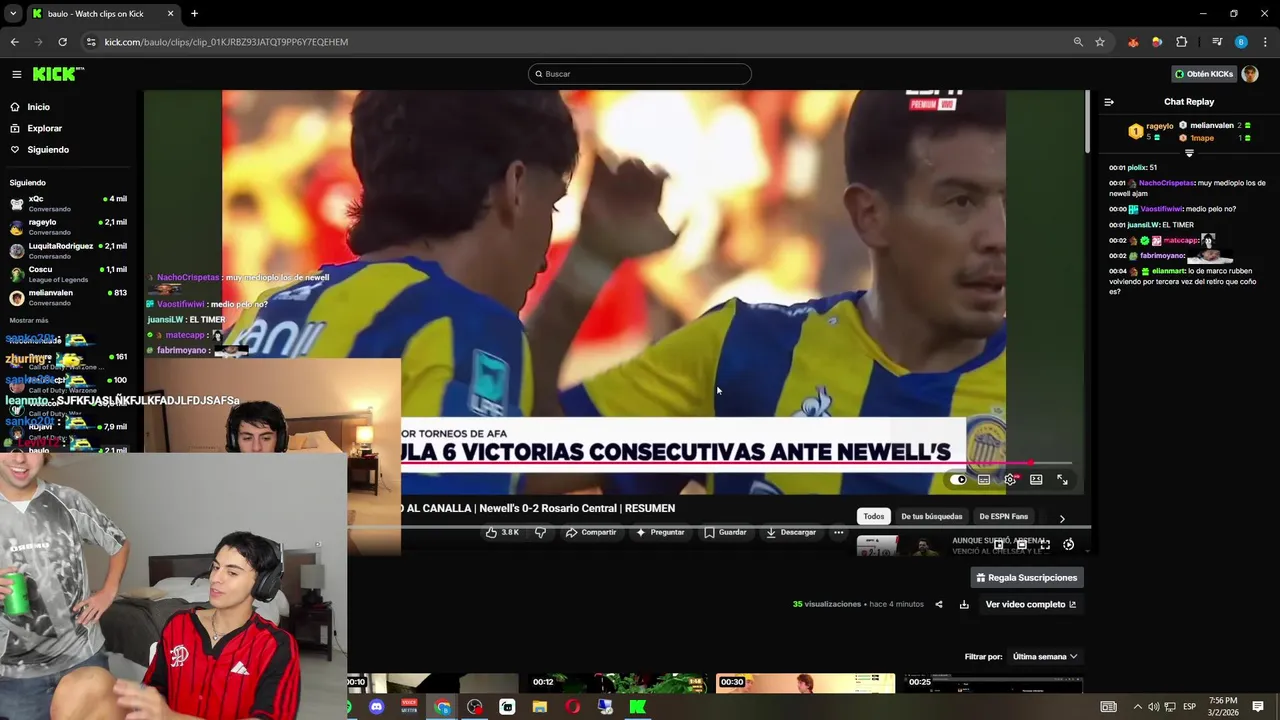Open the Chrome tab search dropdown arrow
1280x720 pixels.
pos(13,14)
